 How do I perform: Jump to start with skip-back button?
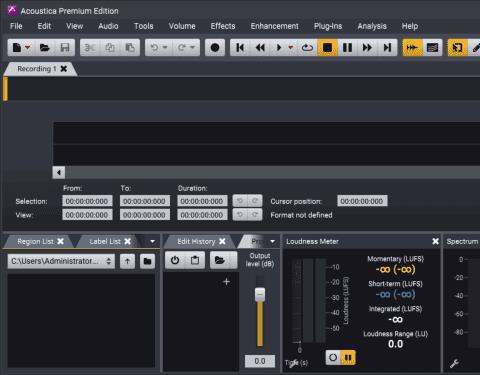click(x=240, y=48)
